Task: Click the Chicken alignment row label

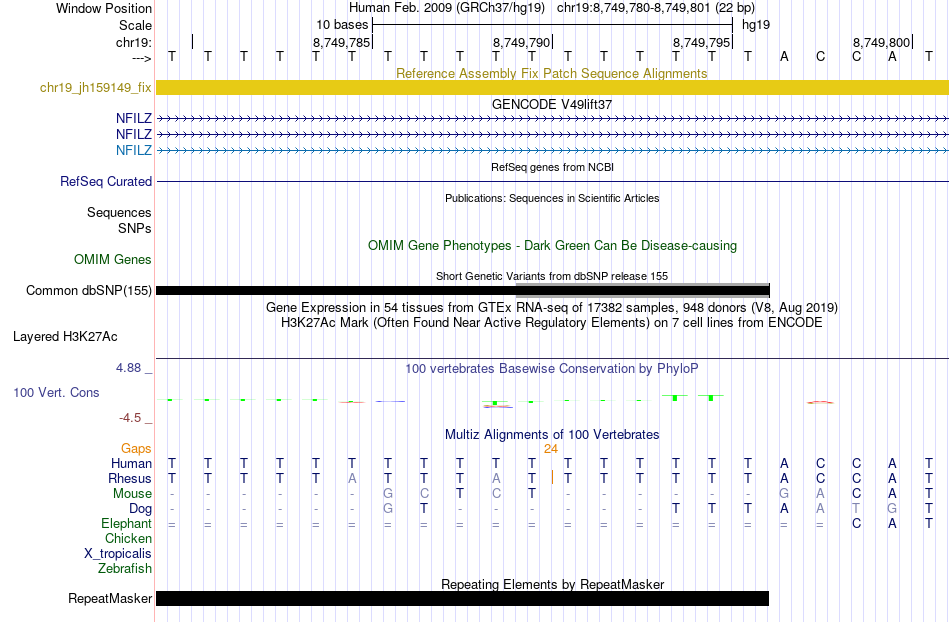Action: [x=128, y=538]
